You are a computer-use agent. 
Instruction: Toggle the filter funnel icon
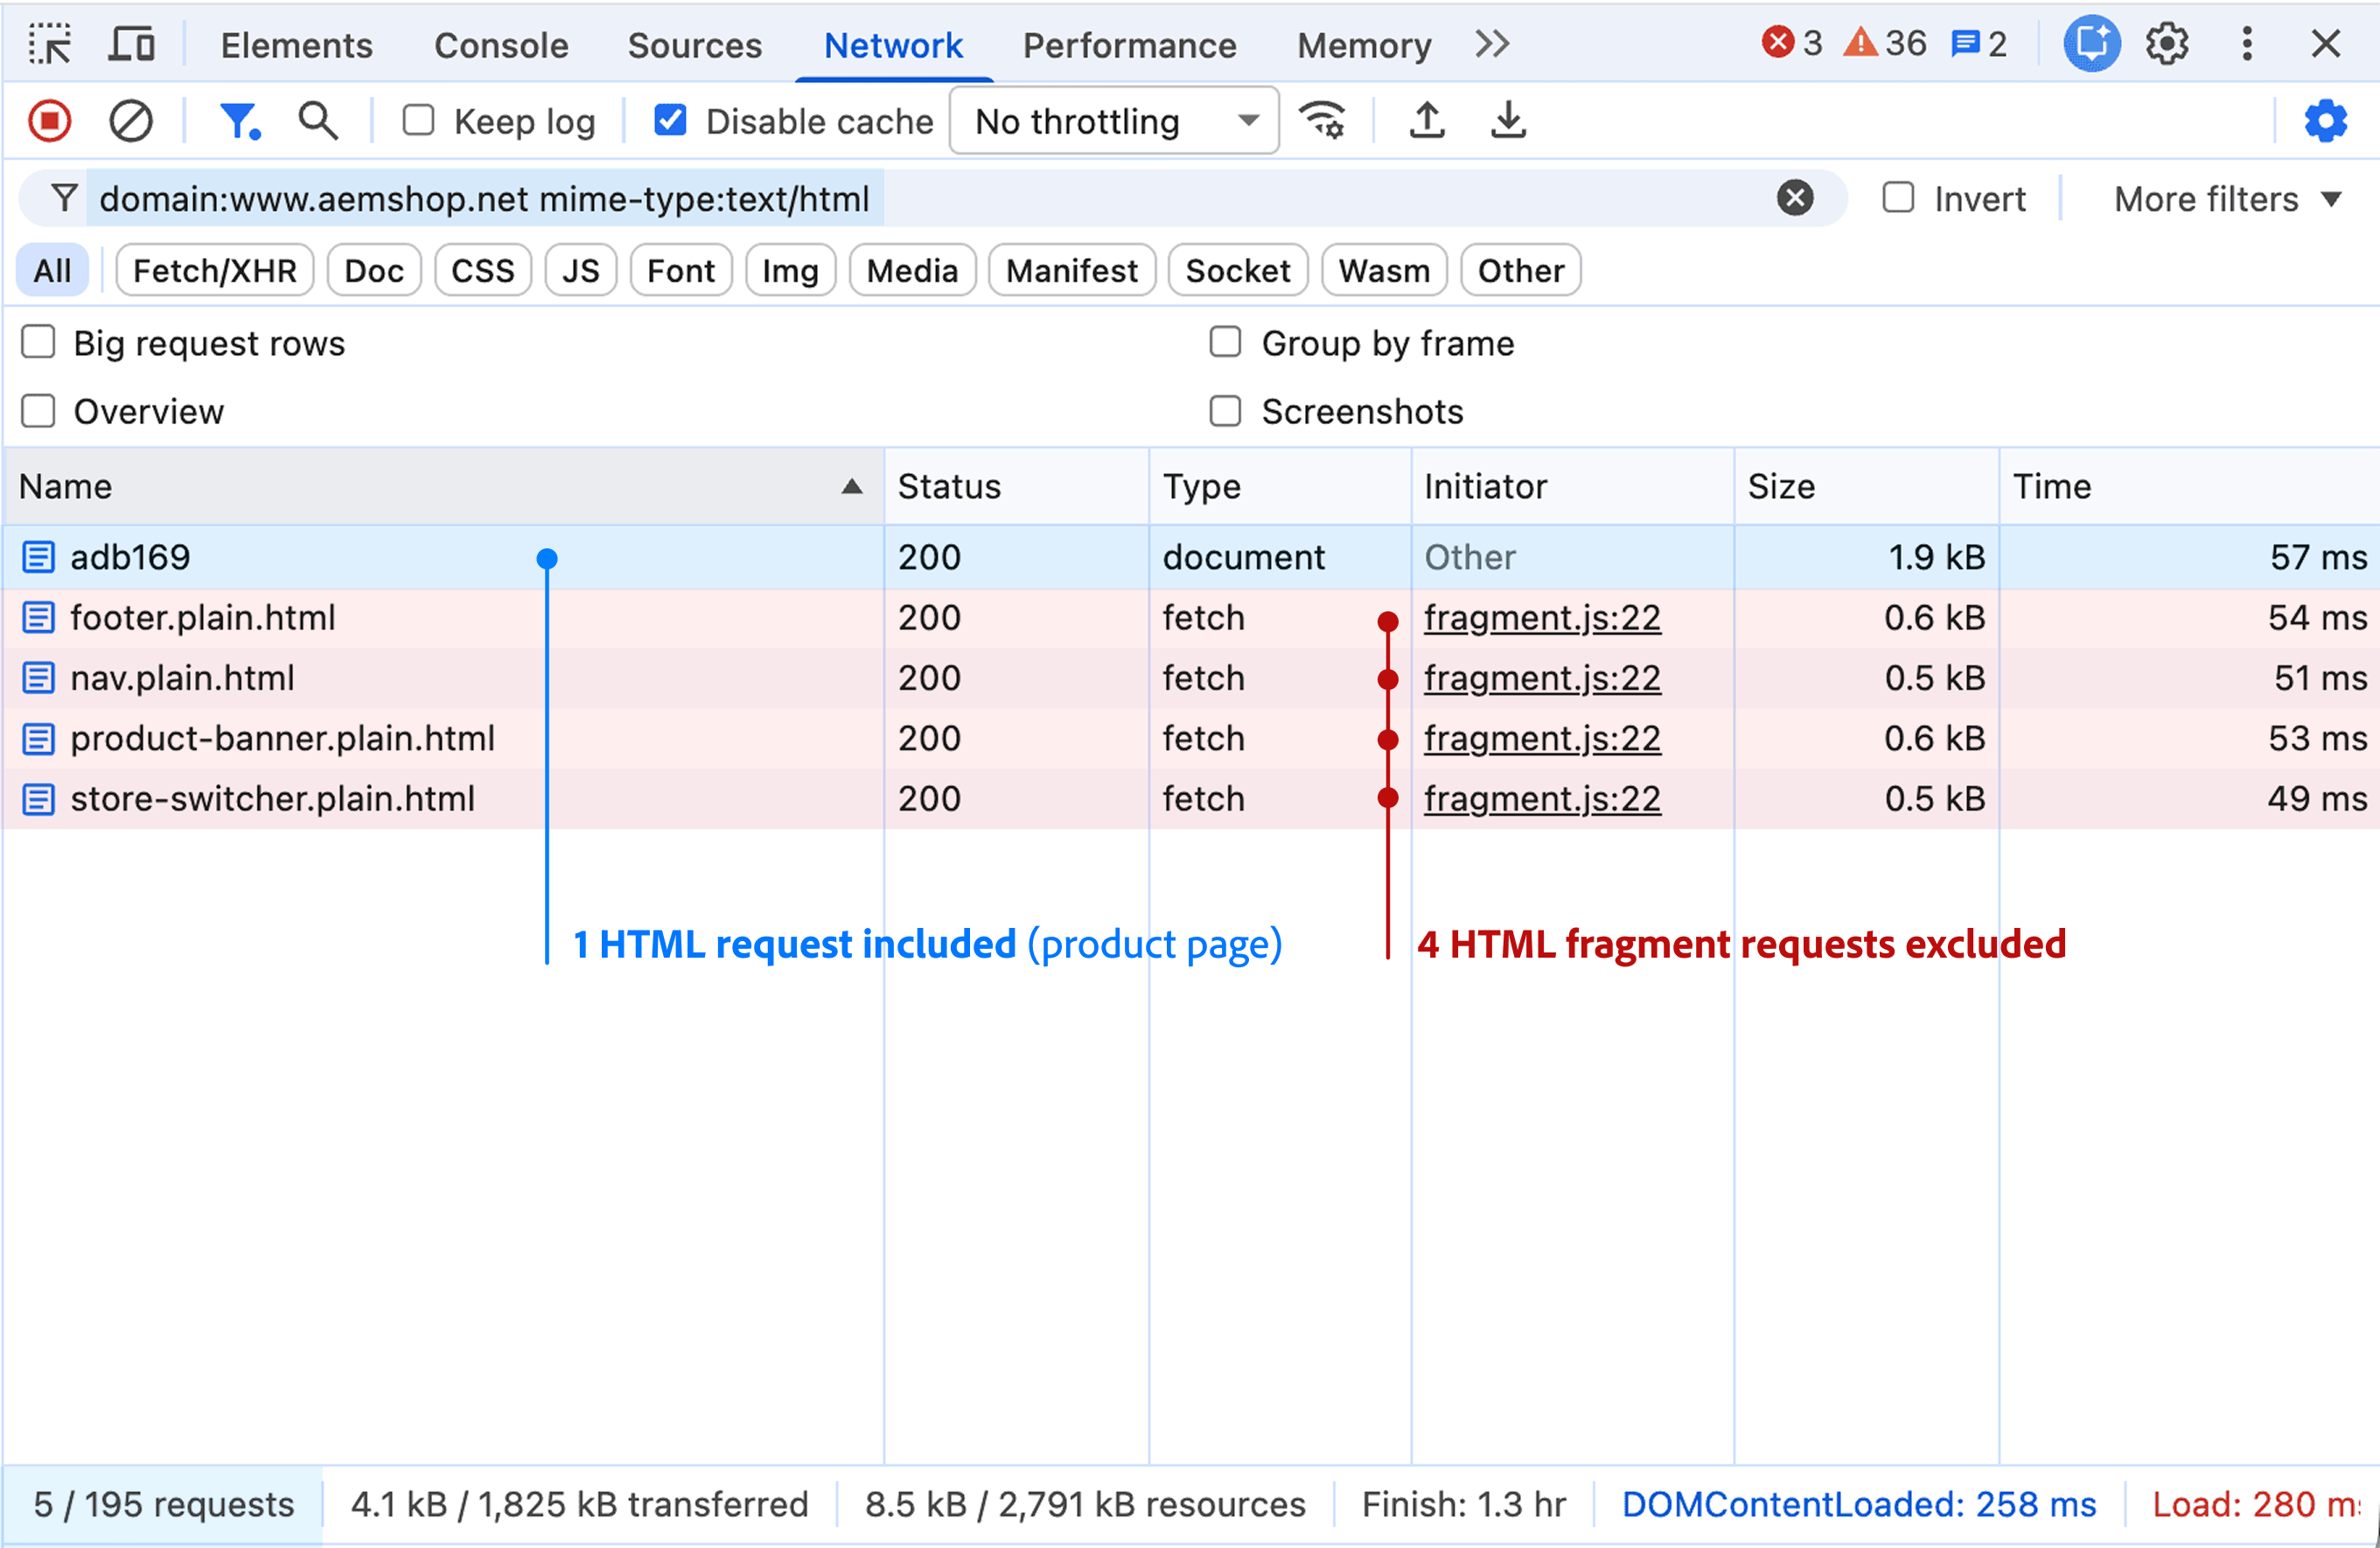[x=240, y=121]
